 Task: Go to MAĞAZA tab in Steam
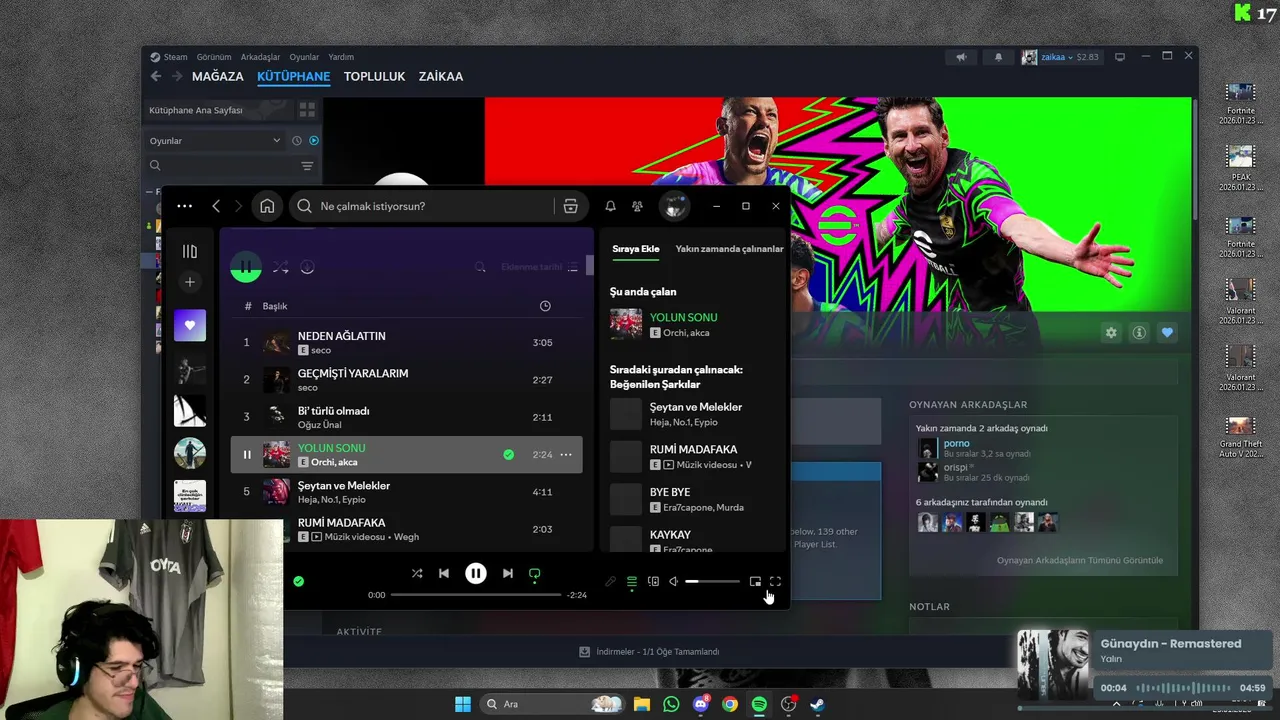pyautogui.click(x=218, y=76)
